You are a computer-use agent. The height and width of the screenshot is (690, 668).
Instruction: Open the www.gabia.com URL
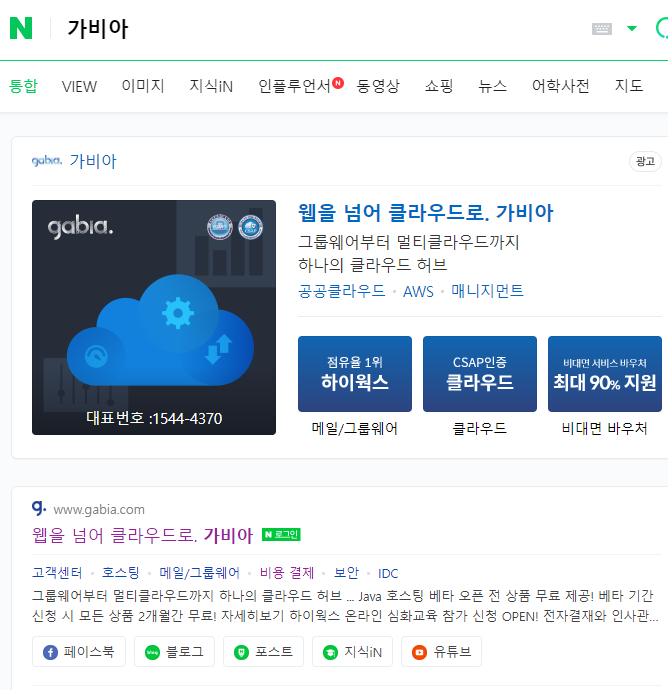(x=99, y=510)
